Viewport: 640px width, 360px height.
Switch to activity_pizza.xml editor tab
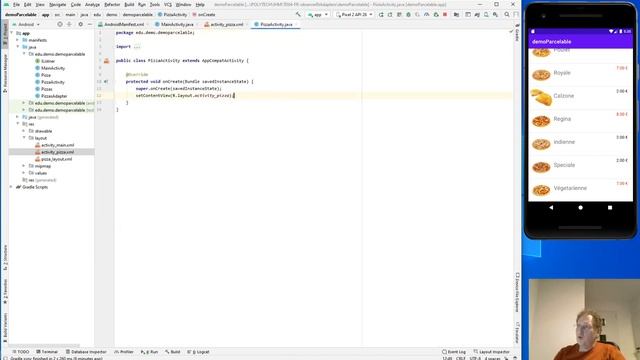coord(227,24)
